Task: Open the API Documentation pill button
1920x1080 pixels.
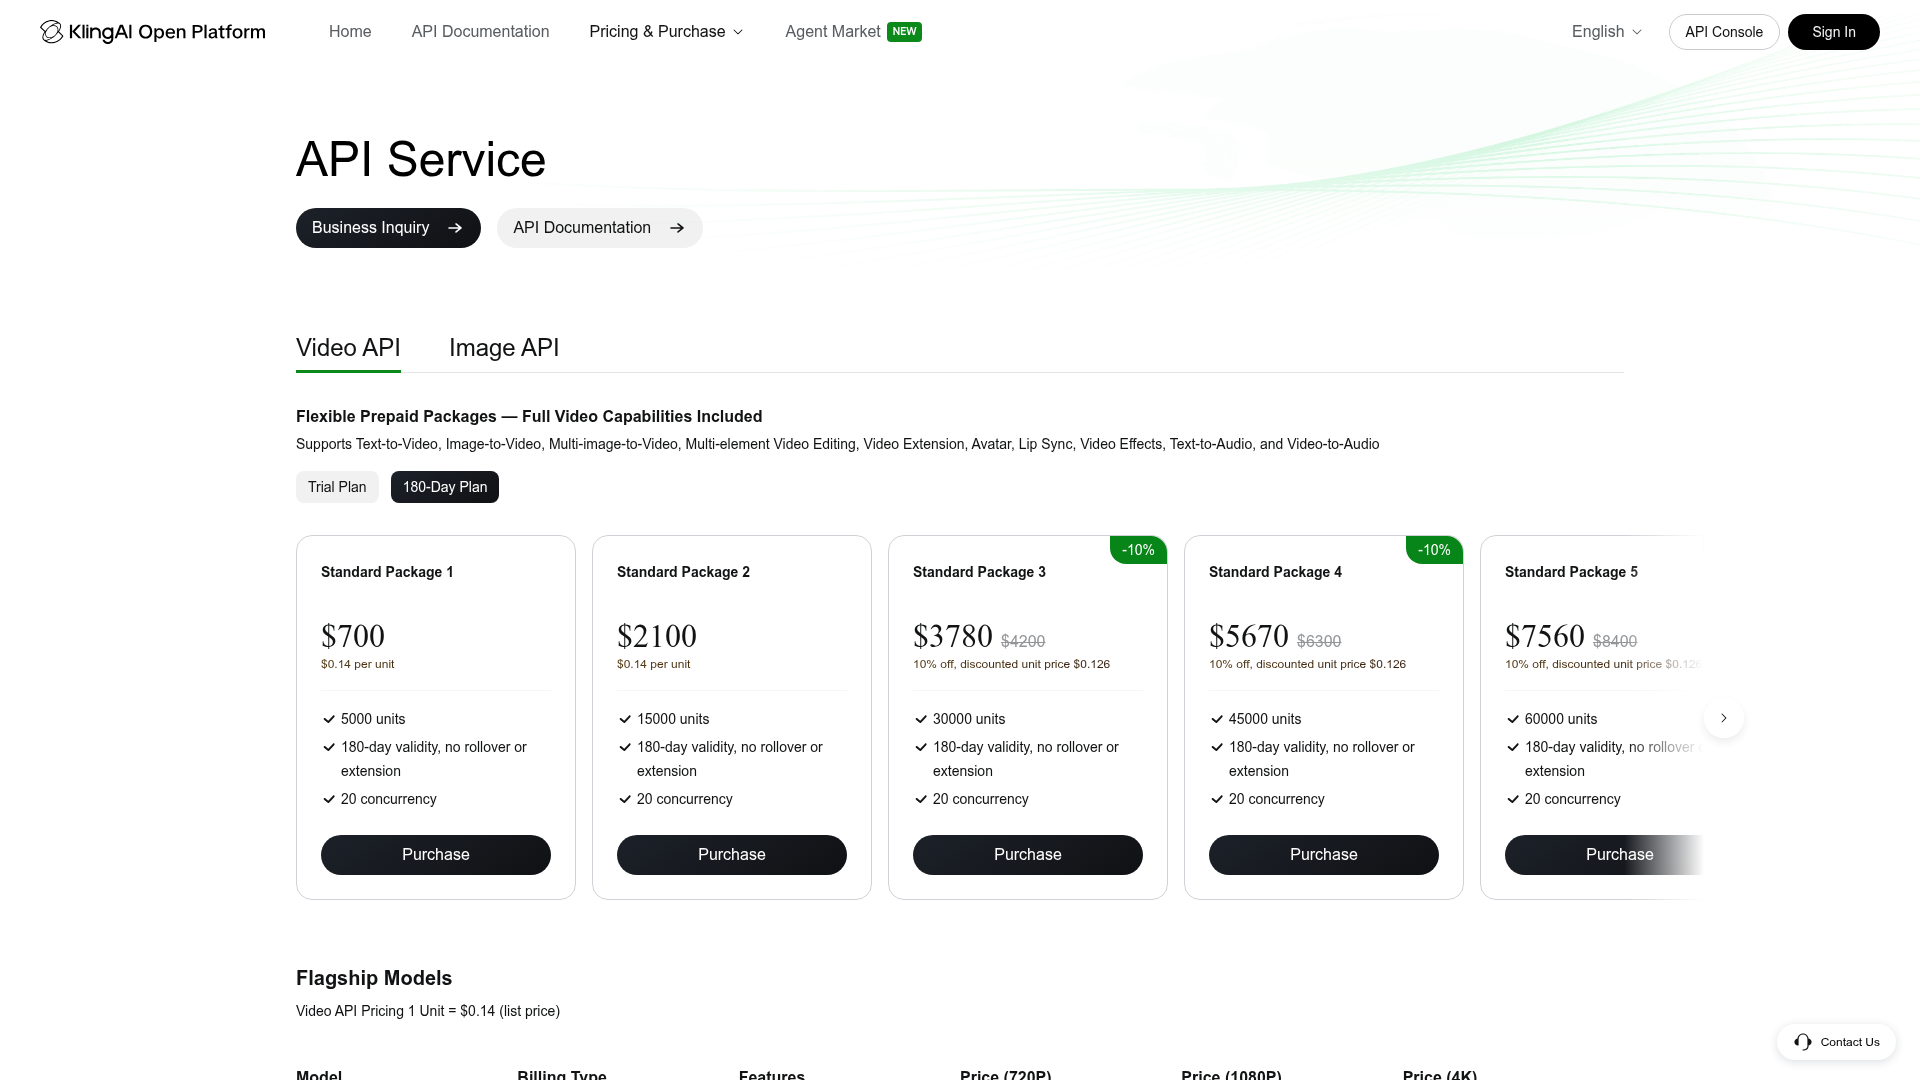Action: click(x=600, y=228)
